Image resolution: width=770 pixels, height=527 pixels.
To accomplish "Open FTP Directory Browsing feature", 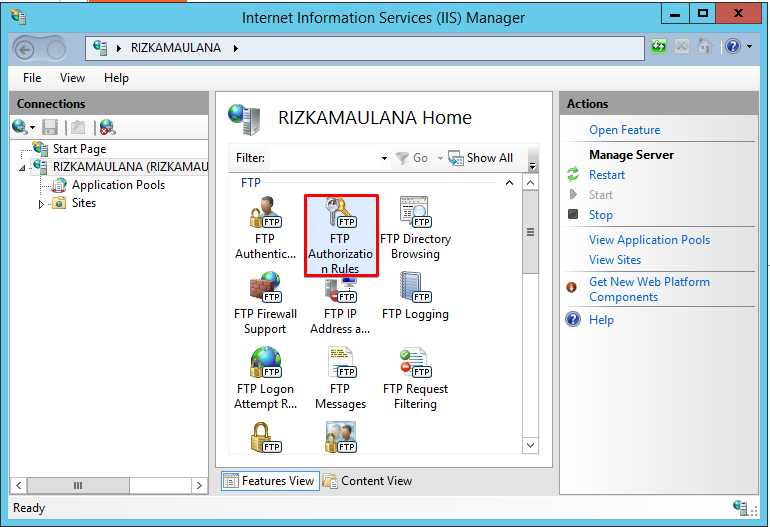I will (415, 228).
